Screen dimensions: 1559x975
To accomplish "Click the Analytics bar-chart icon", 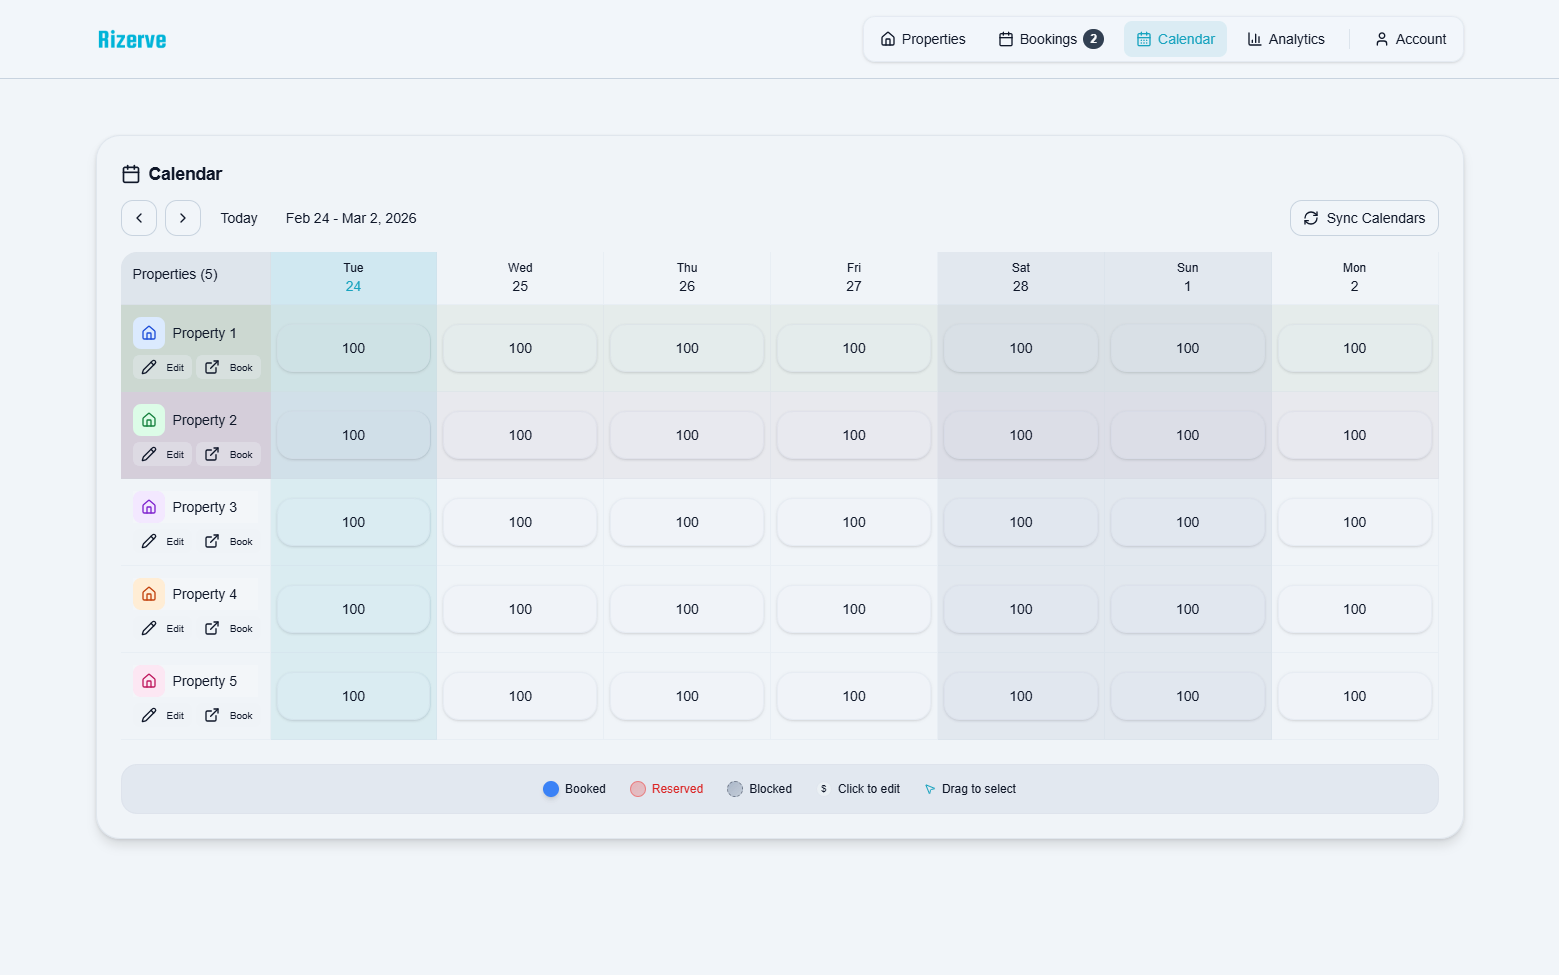I will click(x=1256, y=39).
